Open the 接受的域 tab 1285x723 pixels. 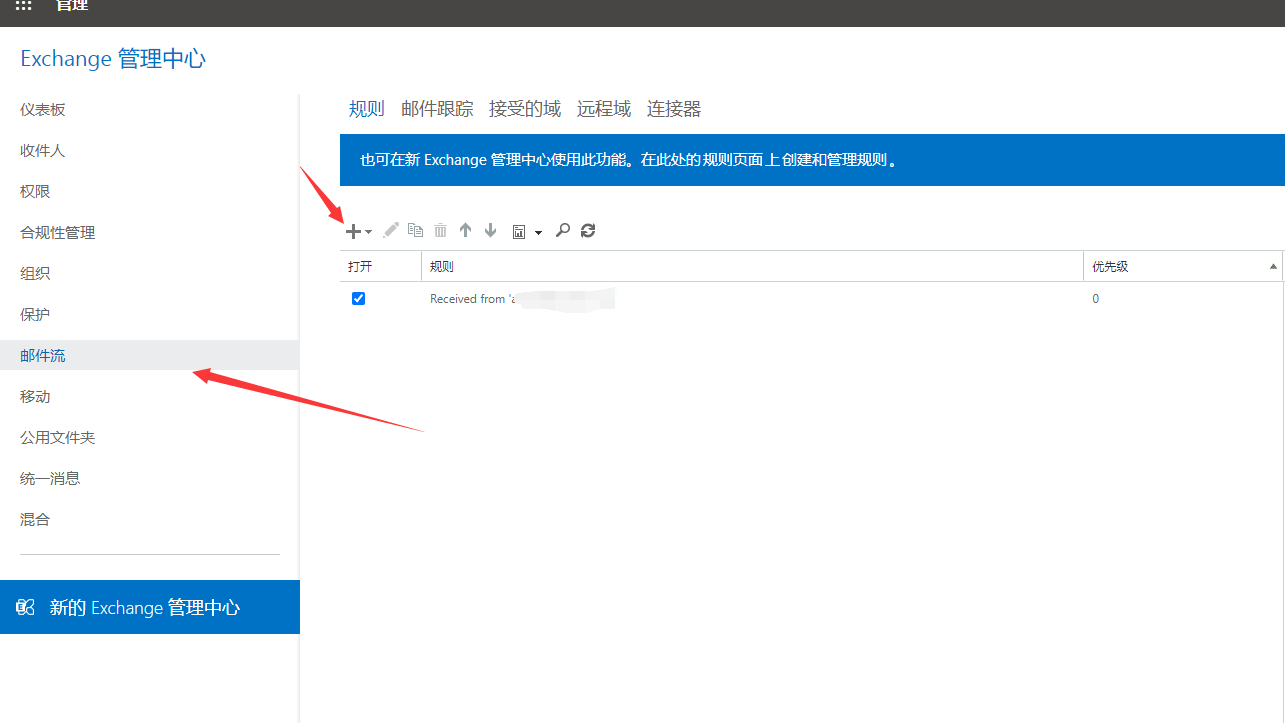[525, 109]
